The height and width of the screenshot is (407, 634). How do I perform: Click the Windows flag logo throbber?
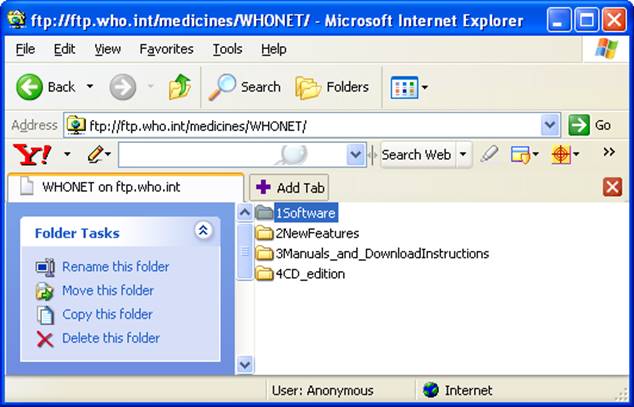coord(606,49)
